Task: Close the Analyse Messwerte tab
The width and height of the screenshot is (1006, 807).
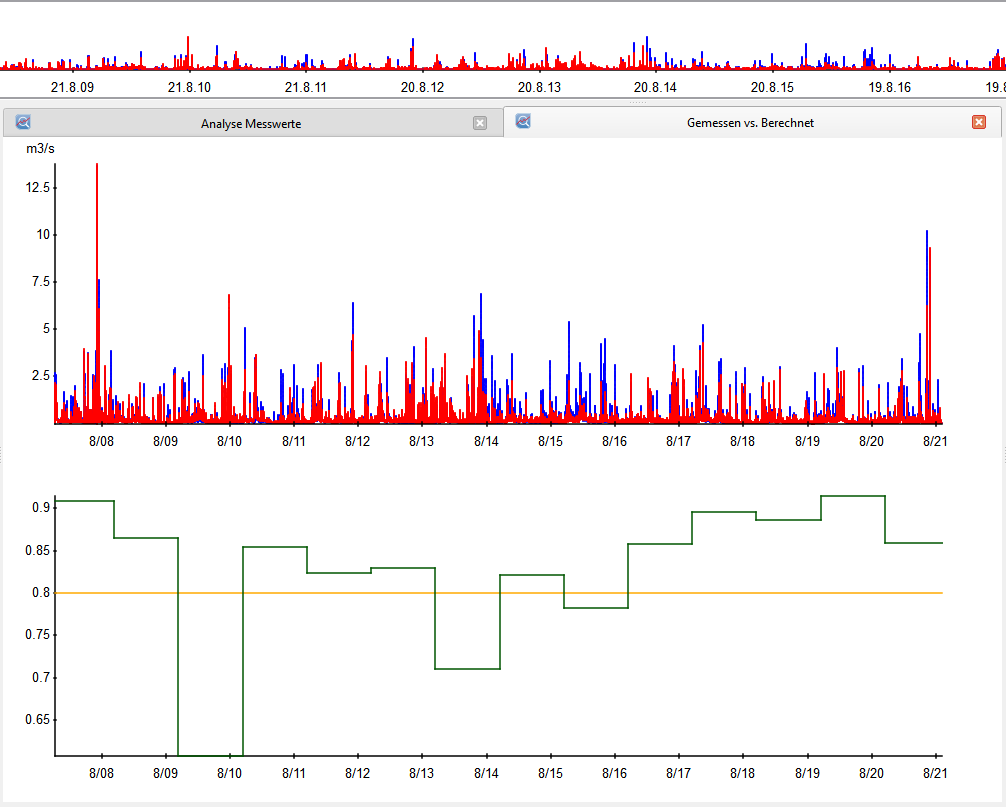Action: click(x=480, y=123)
